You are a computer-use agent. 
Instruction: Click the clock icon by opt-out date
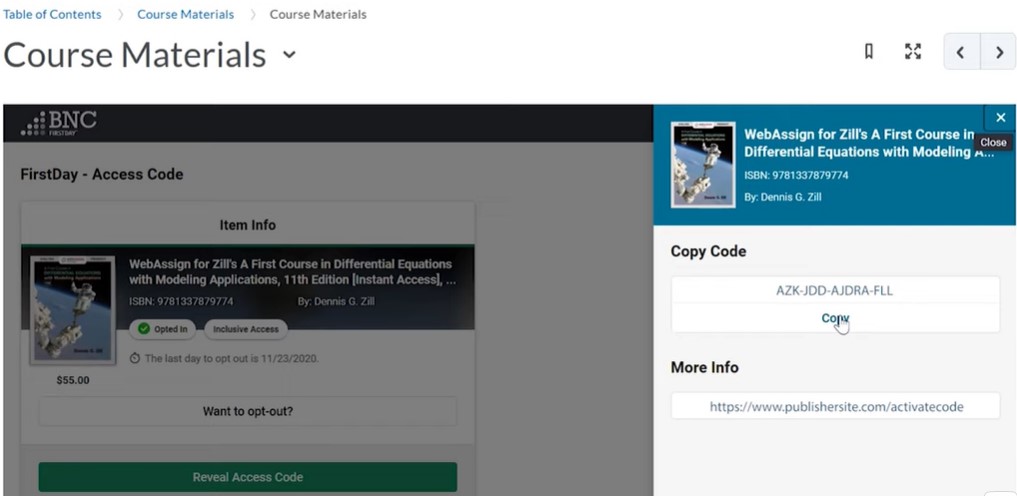tap(135, 358)
